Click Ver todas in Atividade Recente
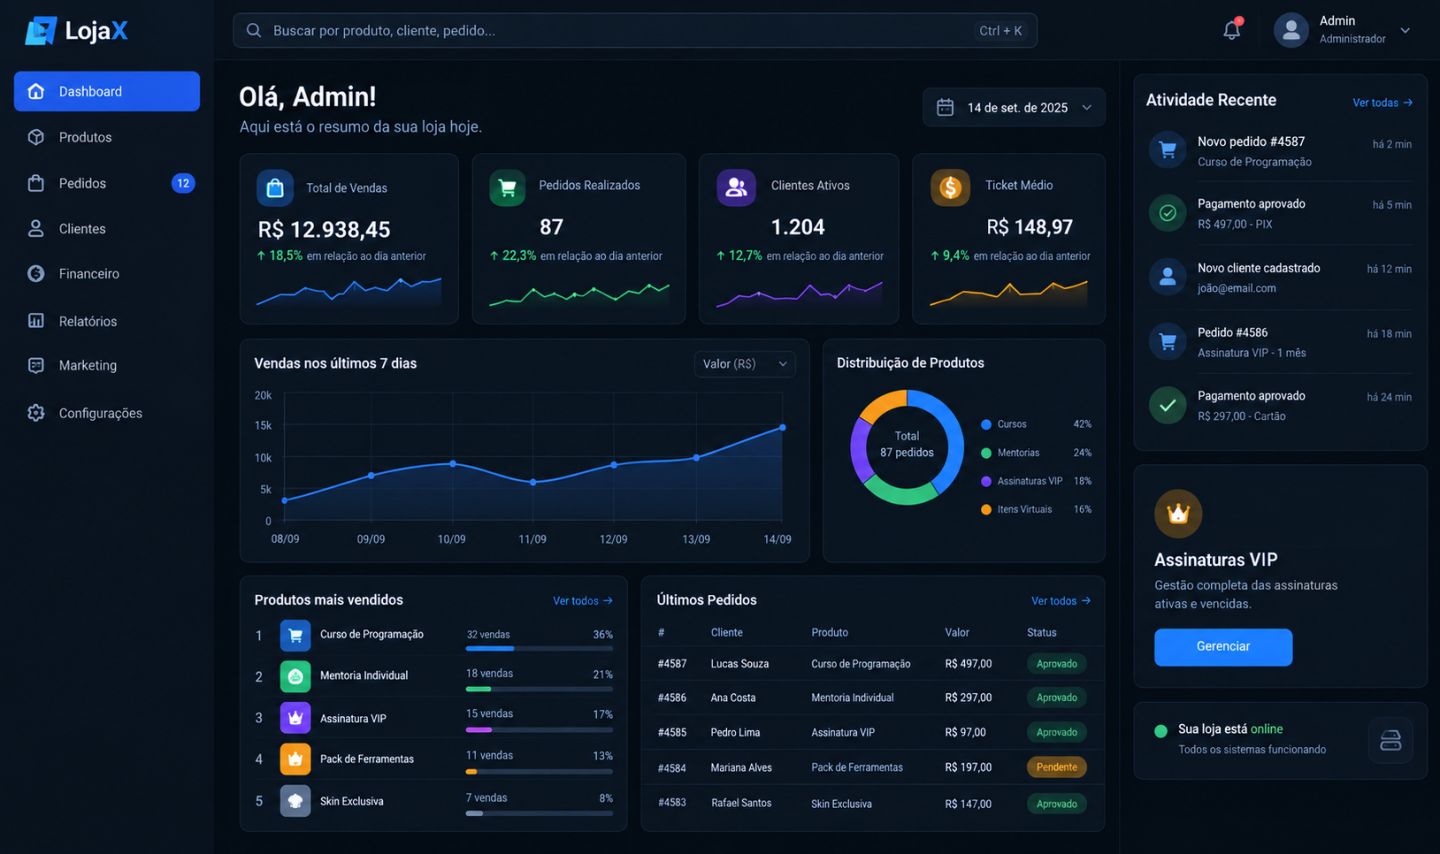The height and width of the screenshot is (854, 1440). click(x=1383, y=103)
